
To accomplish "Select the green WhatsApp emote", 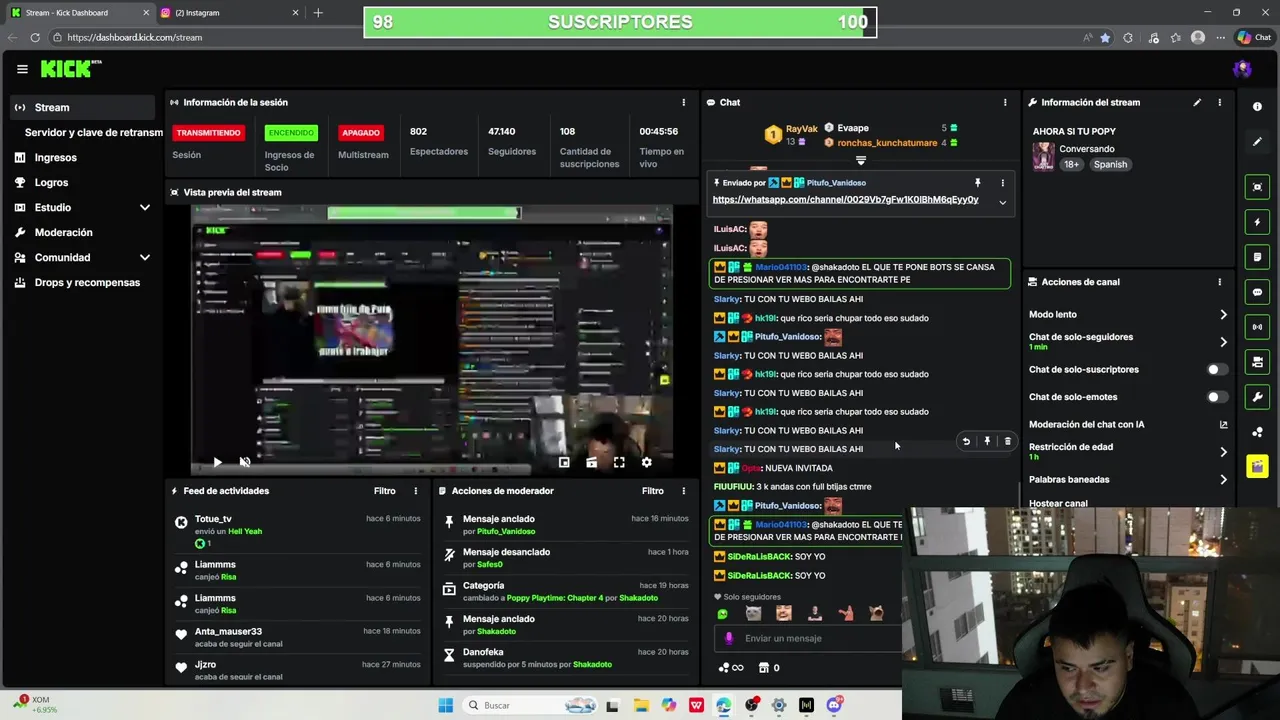I will (723, 614).
